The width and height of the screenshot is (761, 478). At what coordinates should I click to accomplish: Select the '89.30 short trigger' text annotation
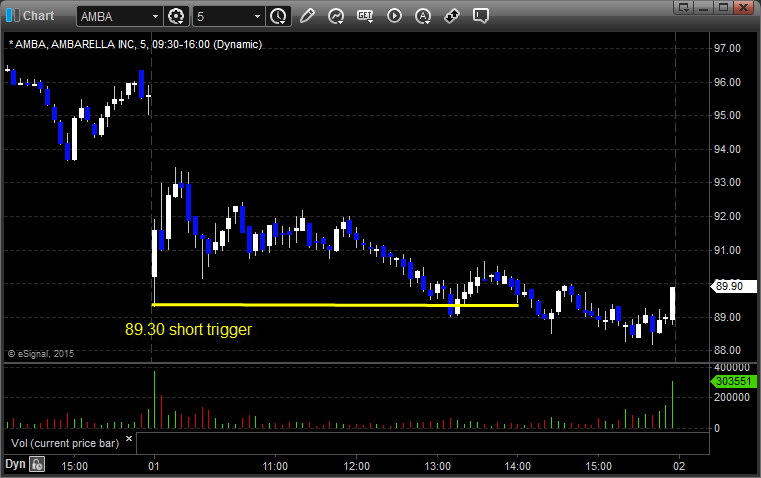pos(188,330)
